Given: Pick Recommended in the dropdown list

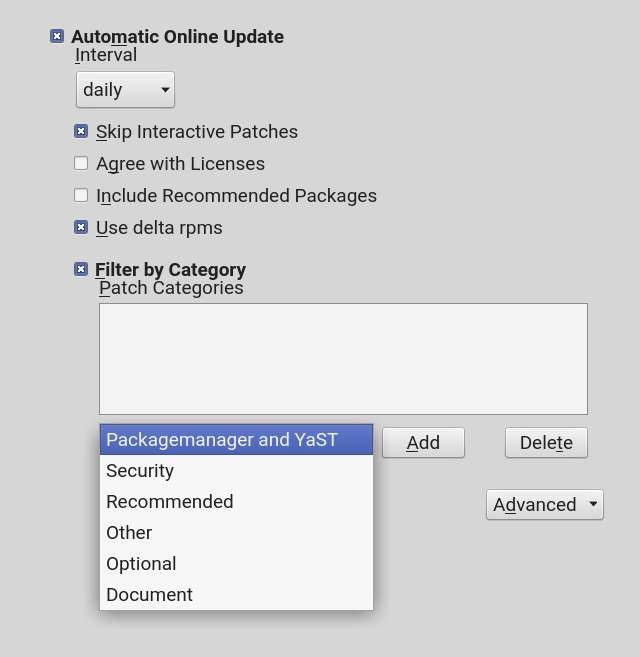Looking at the screenshot, I should [x=170, y=502].
